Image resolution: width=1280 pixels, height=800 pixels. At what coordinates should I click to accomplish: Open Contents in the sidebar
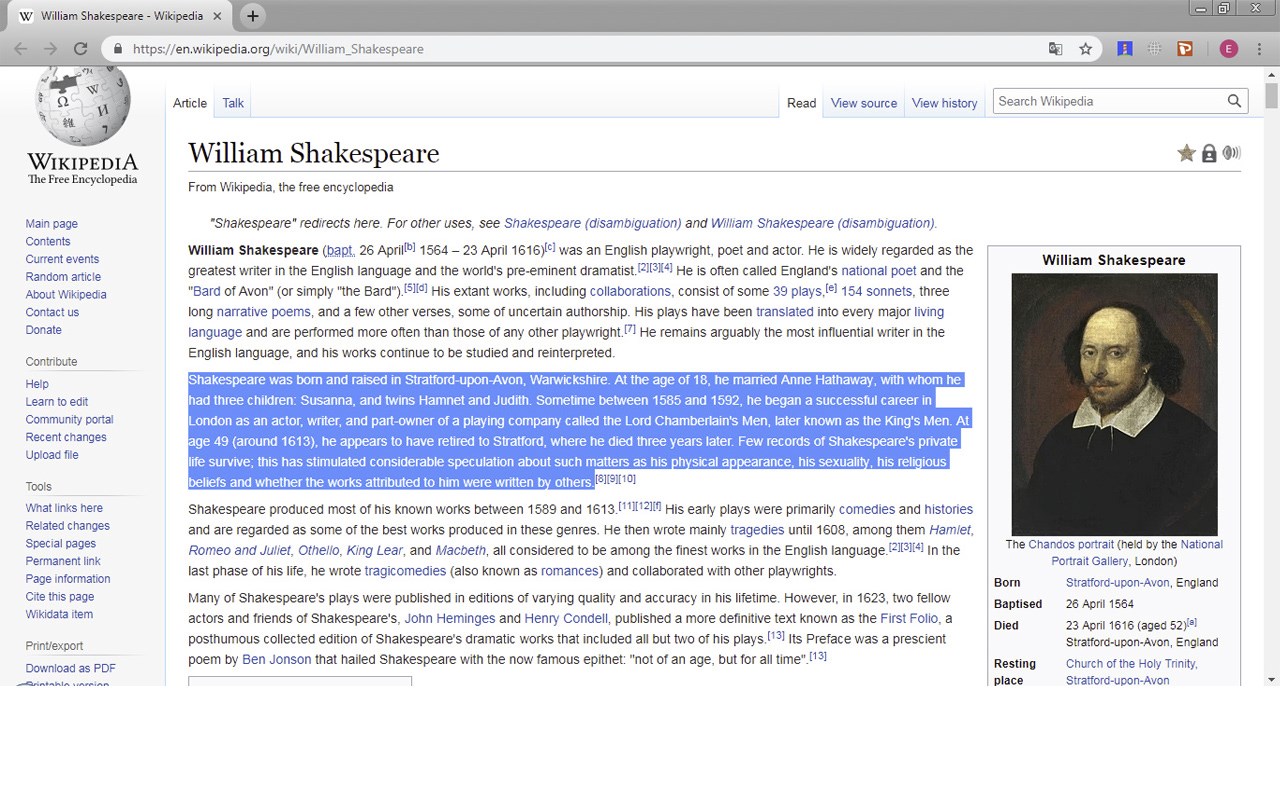48,242
